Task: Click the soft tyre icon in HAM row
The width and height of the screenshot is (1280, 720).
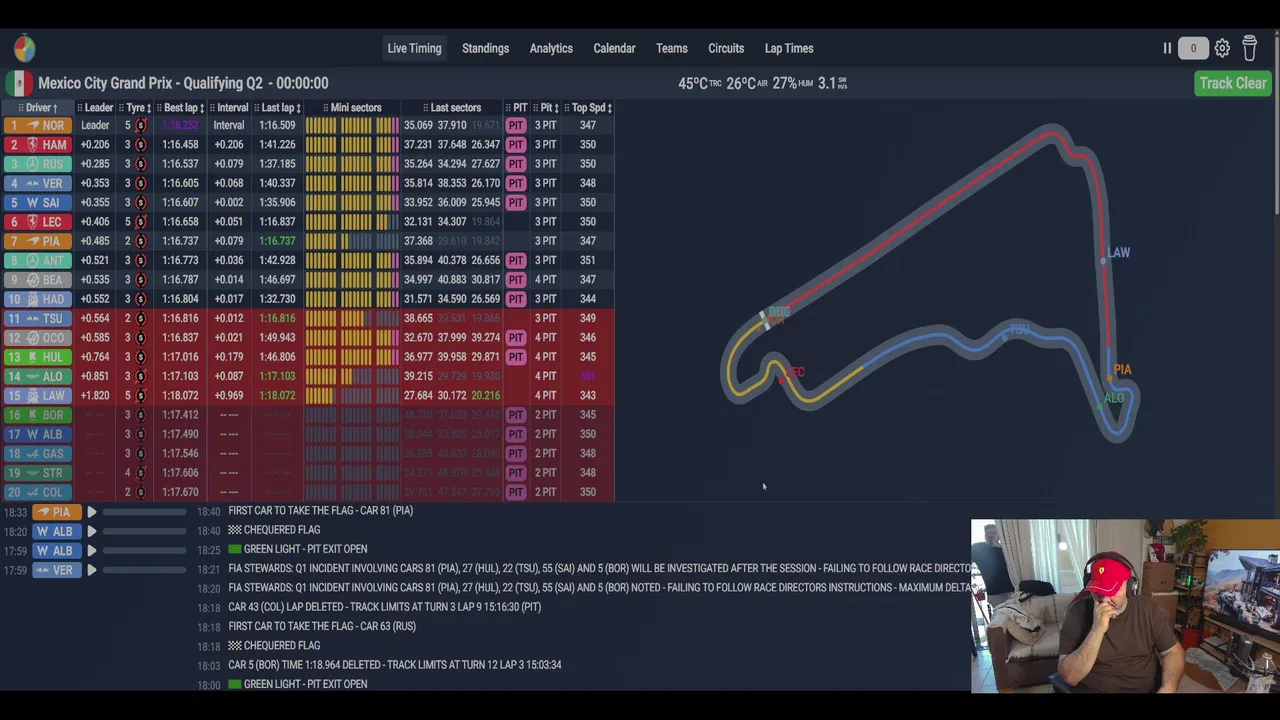Action: [141, 145]
